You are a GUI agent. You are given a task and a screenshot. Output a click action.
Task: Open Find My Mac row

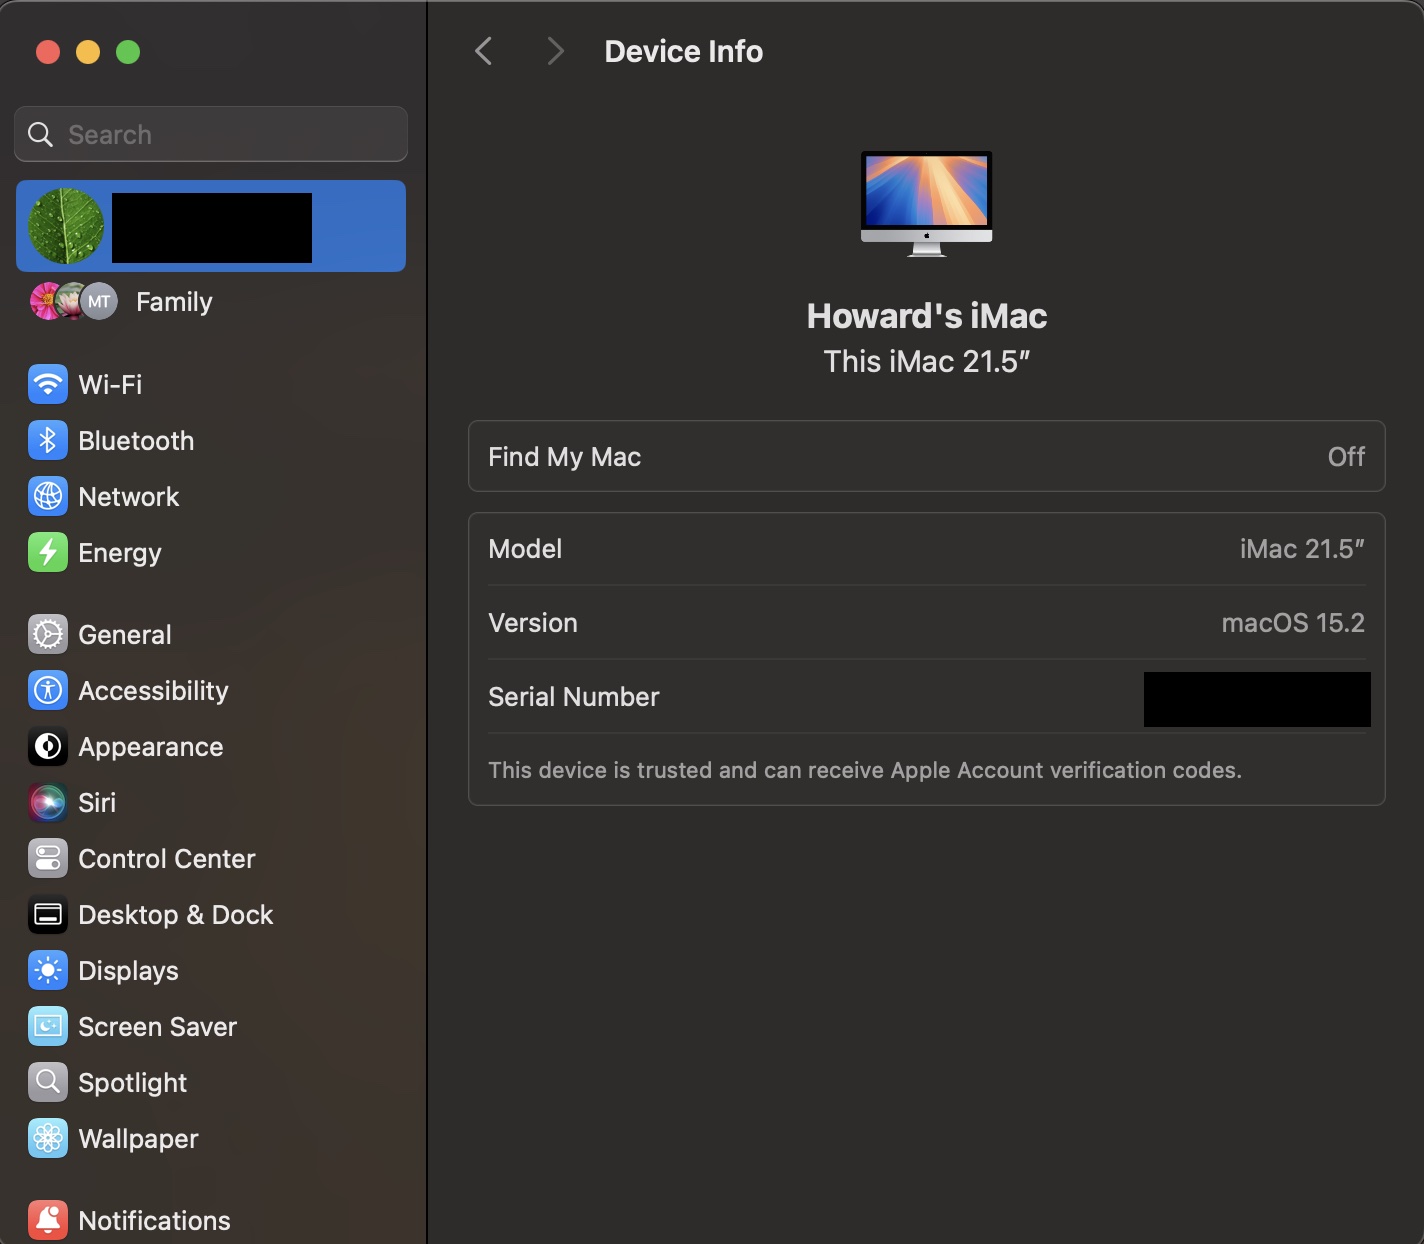[927, 456]
